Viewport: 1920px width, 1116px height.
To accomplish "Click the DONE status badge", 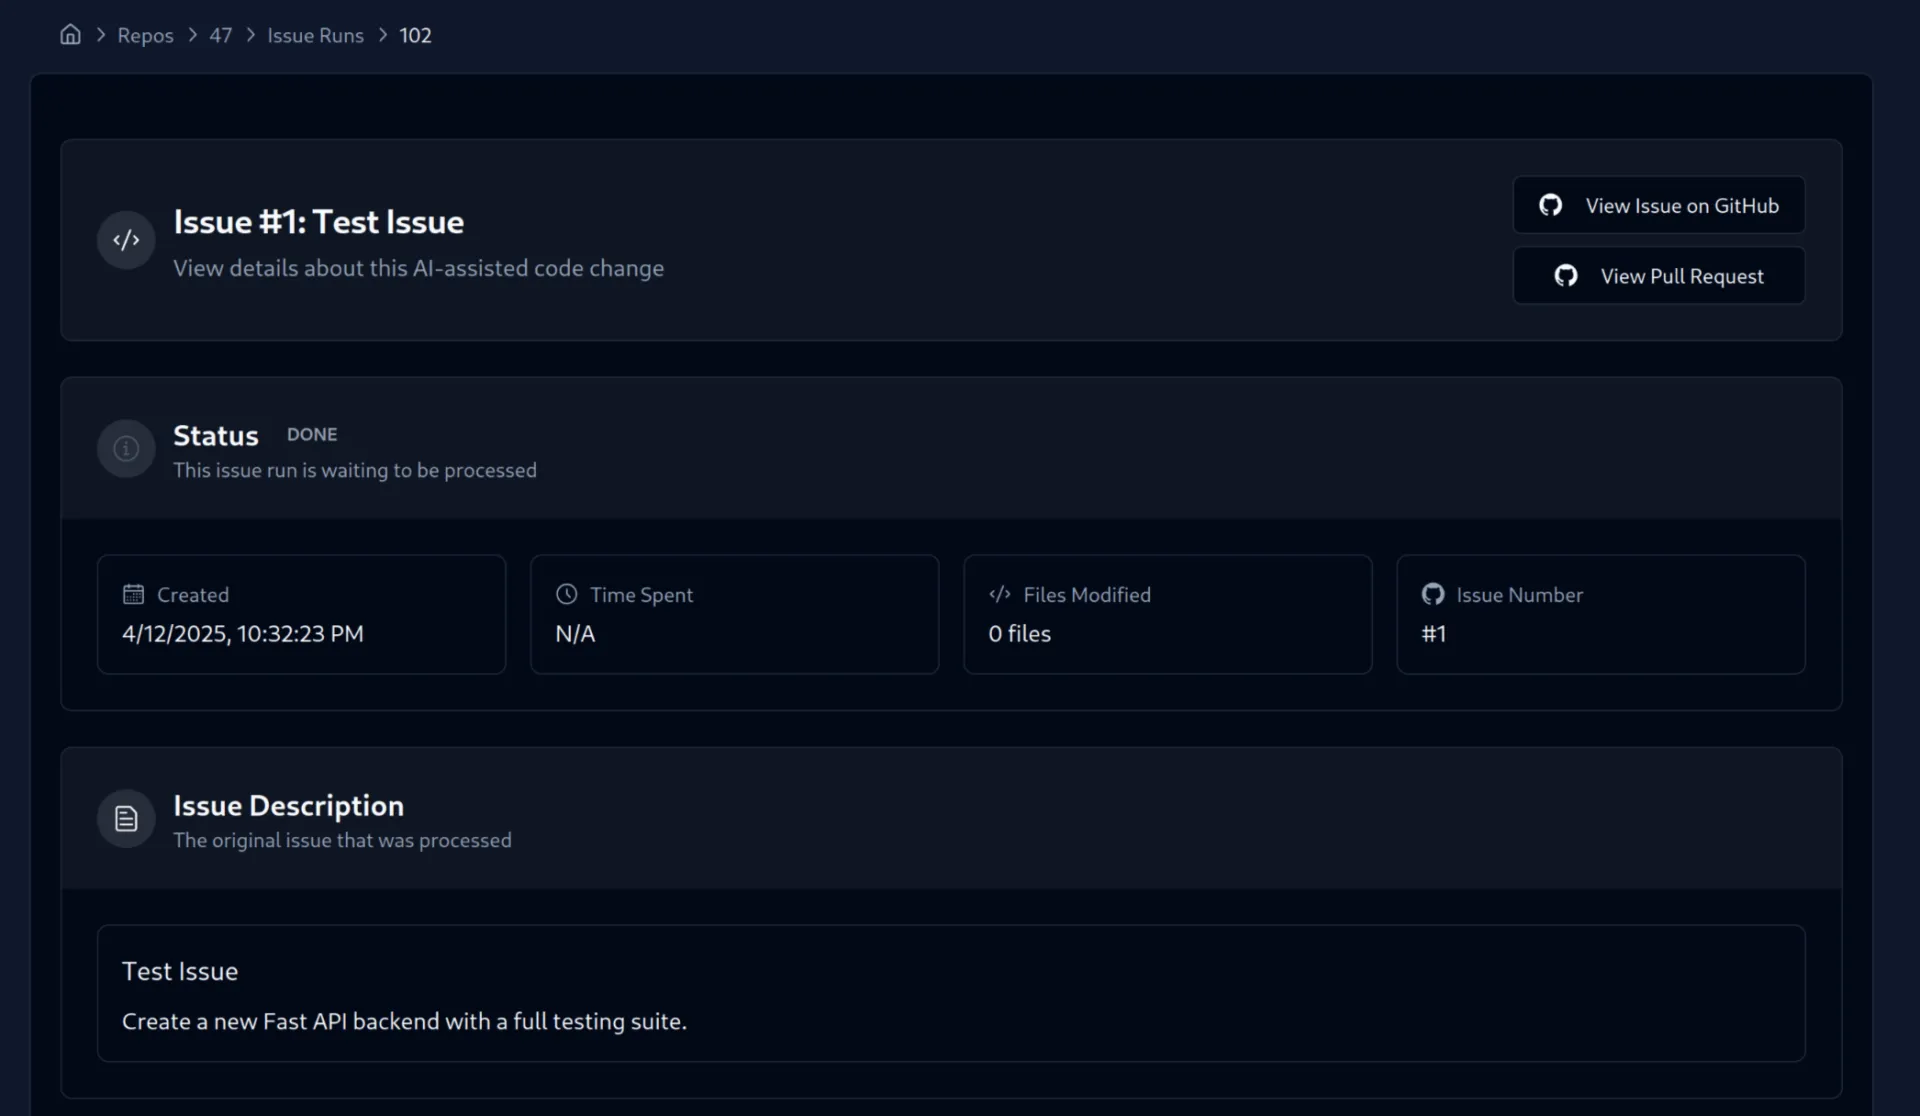I will tap(312, 435).
